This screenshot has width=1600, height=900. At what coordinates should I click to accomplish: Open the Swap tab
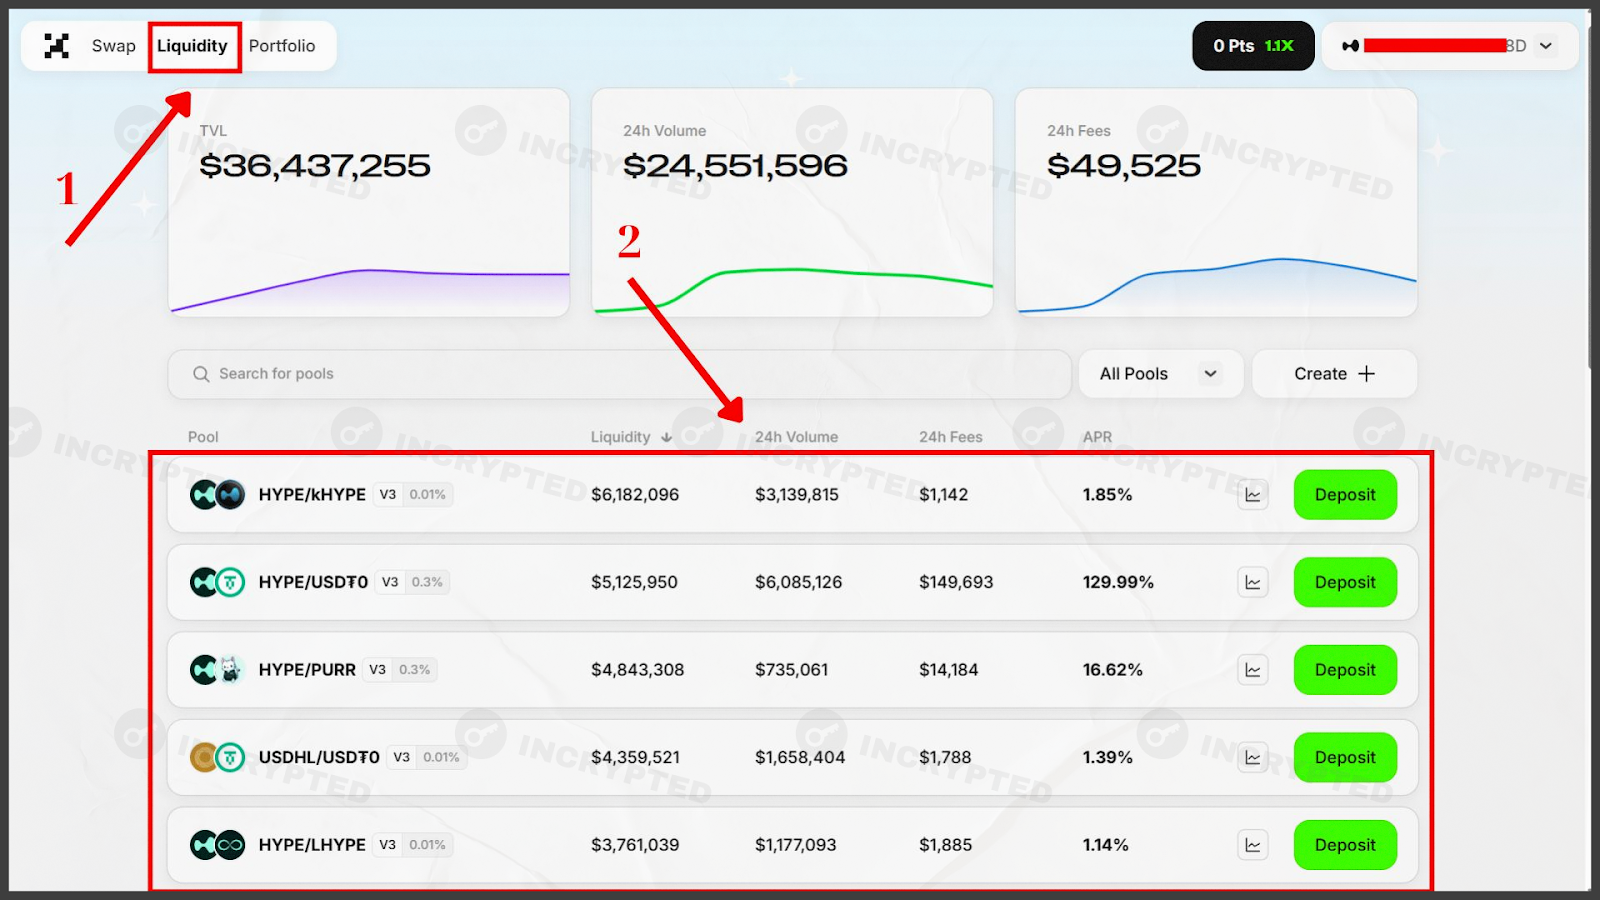[x=113, y=46]
